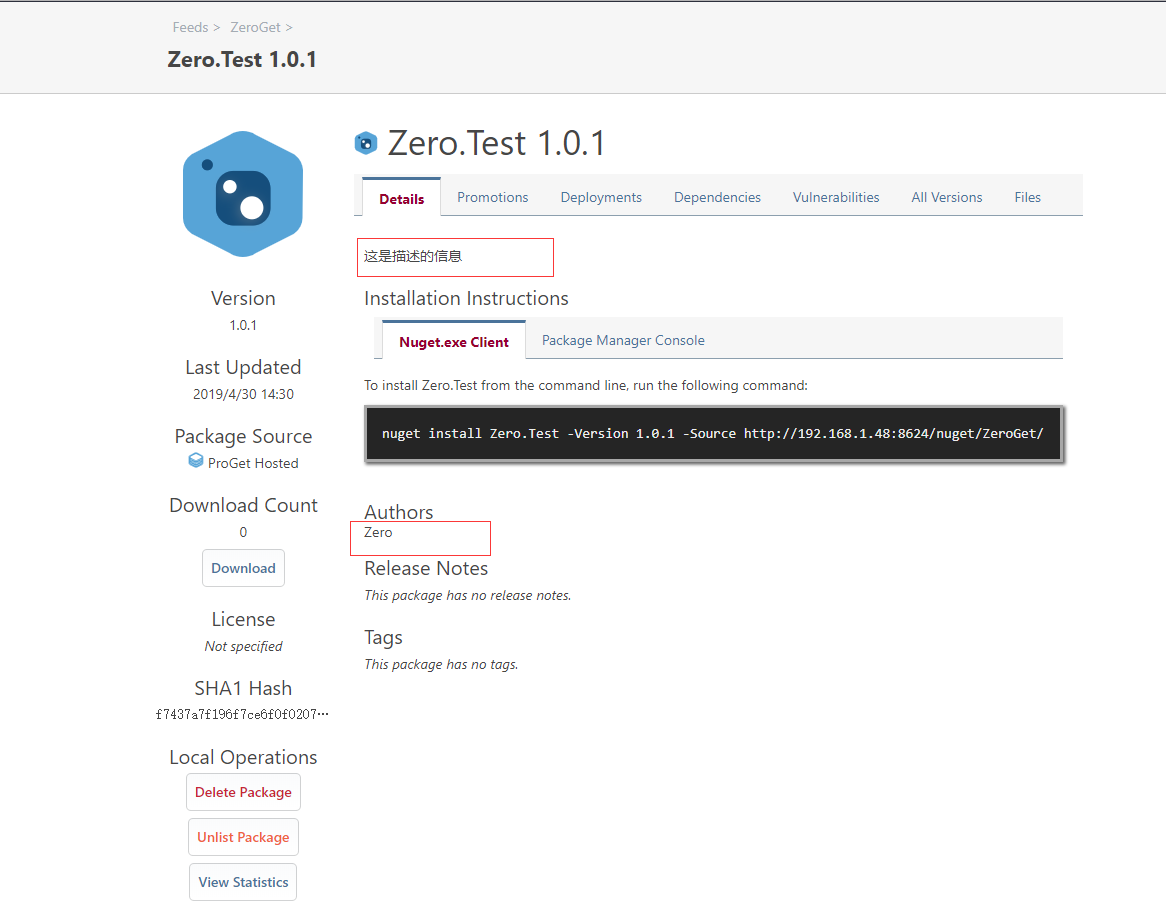Click the 'This package has no tags' text
The width and height of the screenshot is (1166, 910).
coord(441,665)
